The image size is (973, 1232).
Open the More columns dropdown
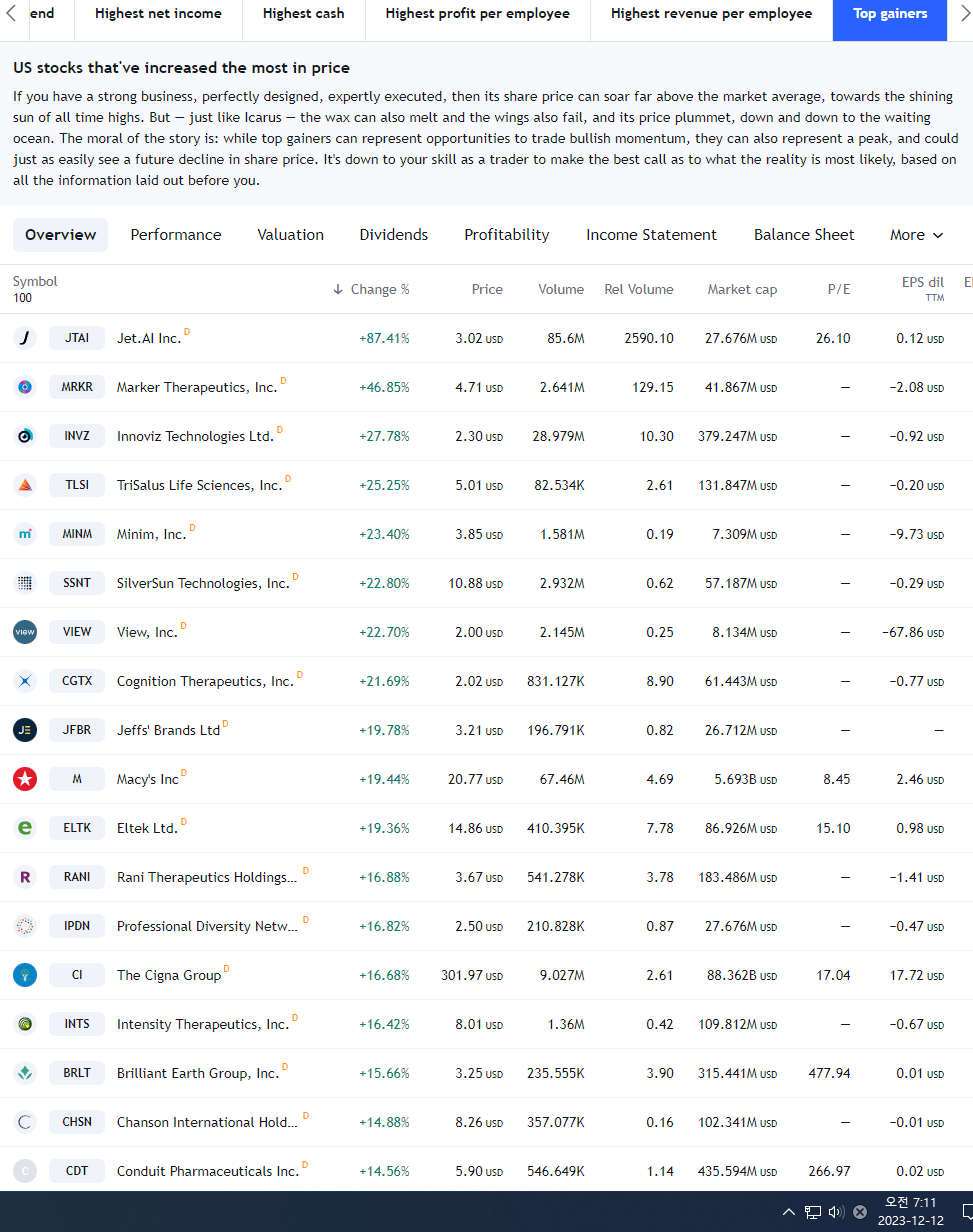[917, 235]
